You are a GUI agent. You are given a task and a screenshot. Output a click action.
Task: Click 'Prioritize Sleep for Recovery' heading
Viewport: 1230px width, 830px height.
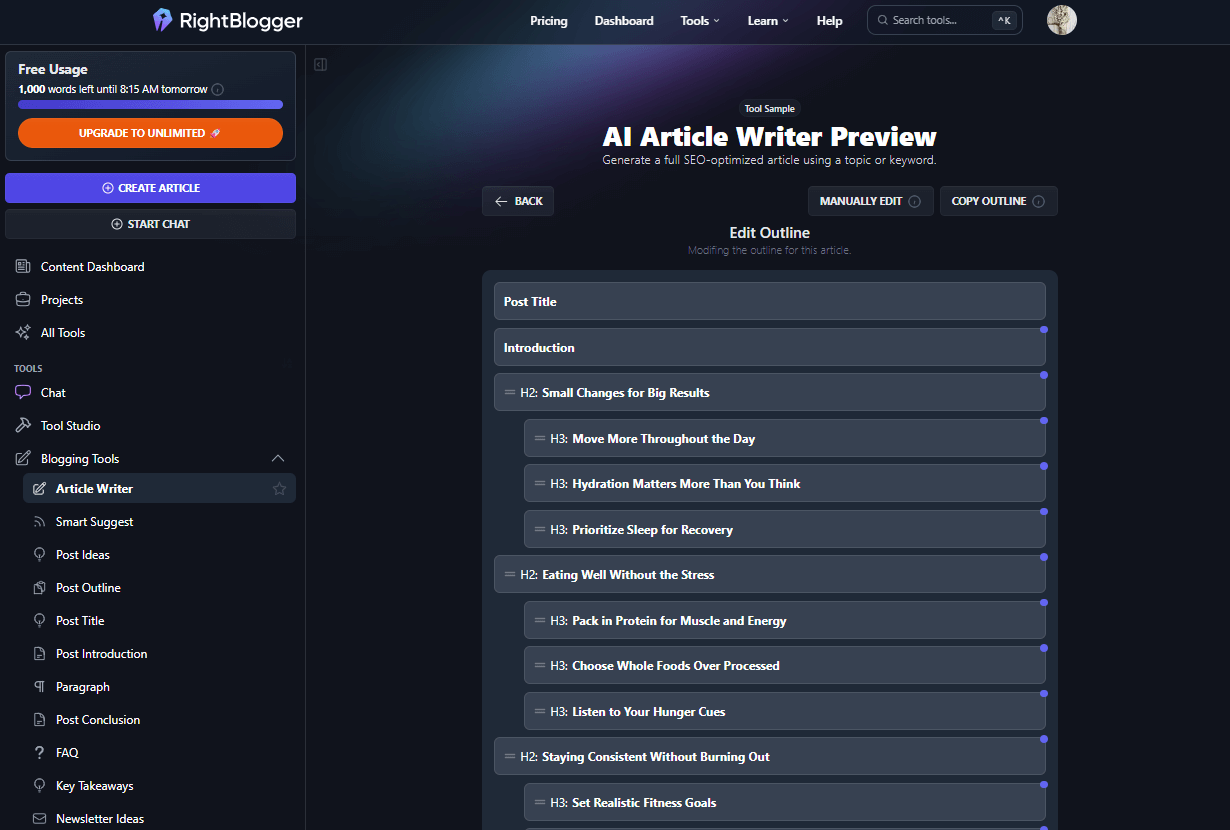652,530
